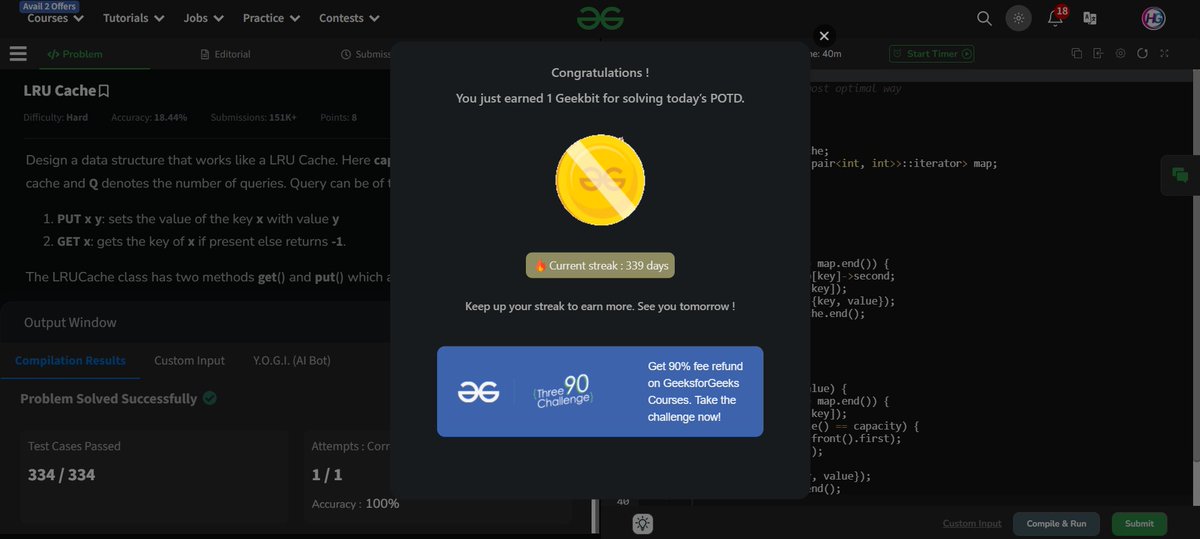Bookmark the LRU Cache problem
The height and width of the screenshot is (539, 1200).
104,91
